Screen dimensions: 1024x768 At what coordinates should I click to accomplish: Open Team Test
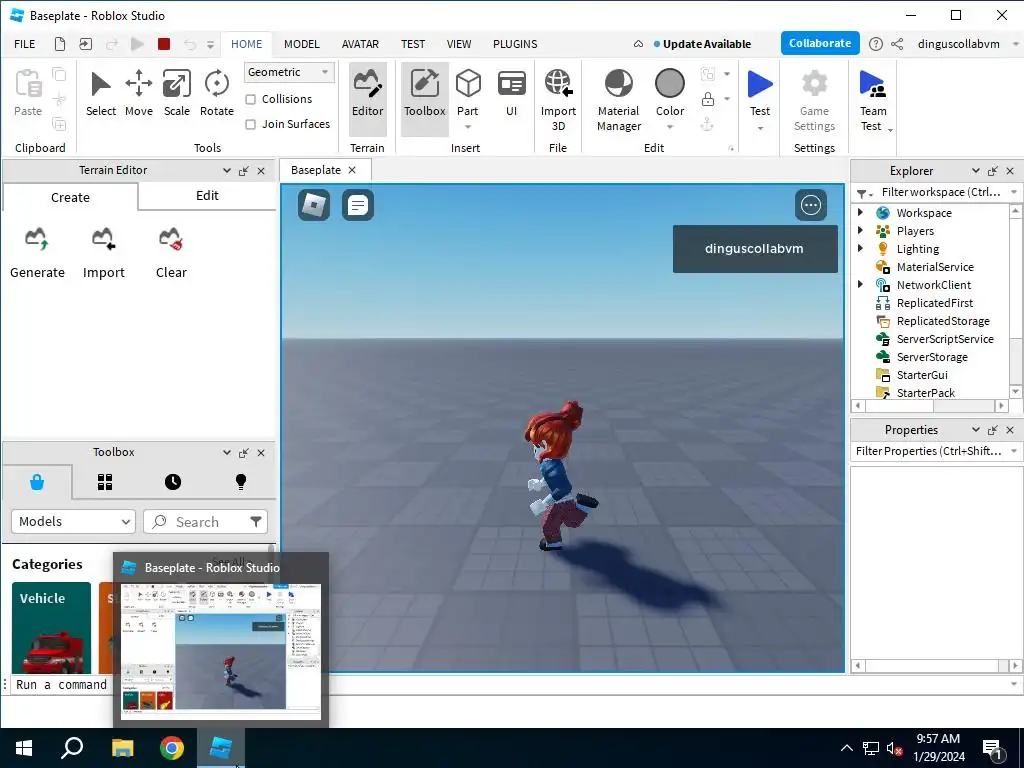click(x=872, y=101)
